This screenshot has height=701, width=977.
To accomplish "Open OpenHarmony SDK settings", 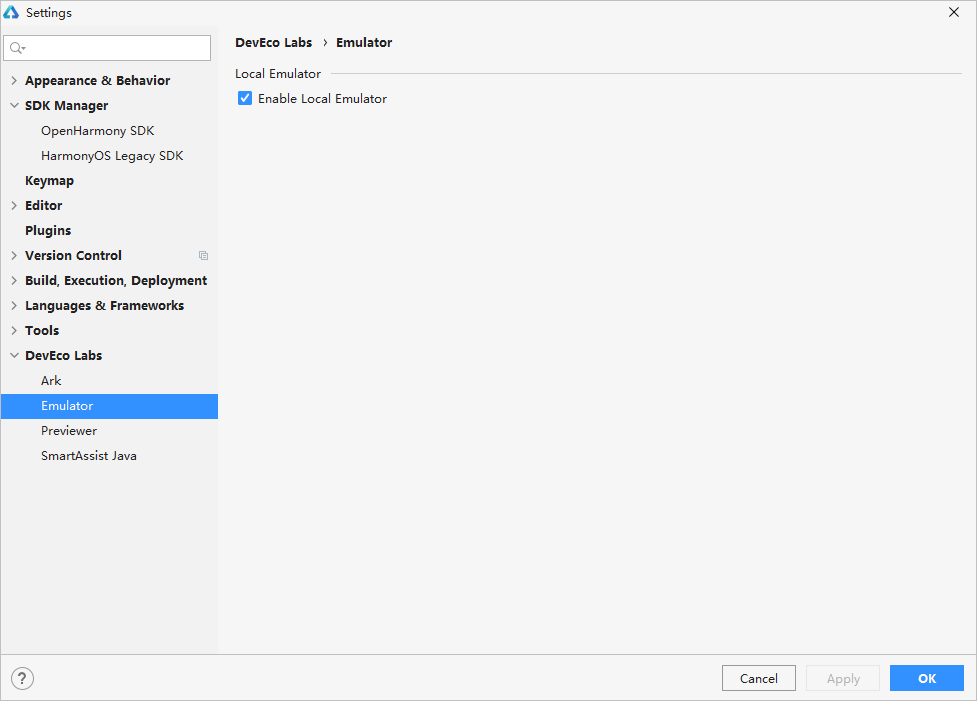I will (x=98, y=131).
